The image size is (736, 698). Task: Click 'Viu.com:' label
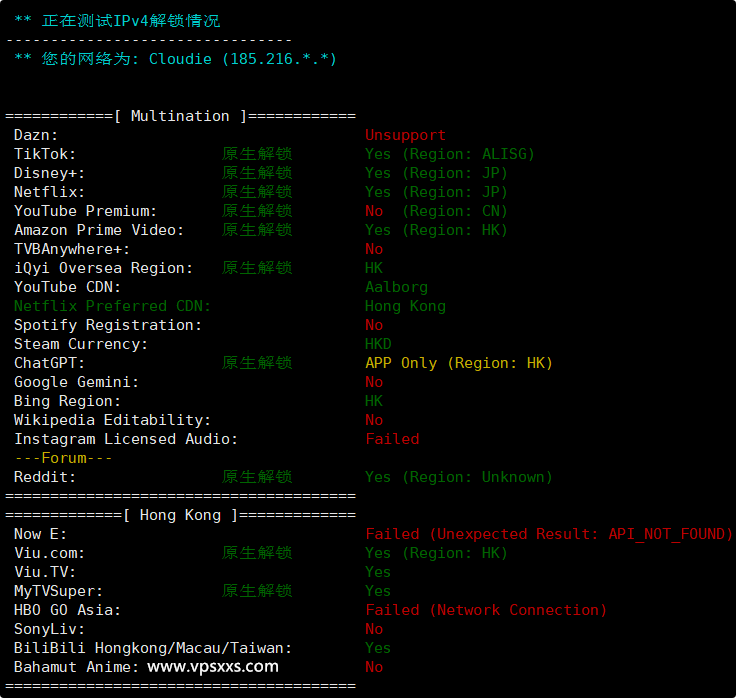click(49, 553)
